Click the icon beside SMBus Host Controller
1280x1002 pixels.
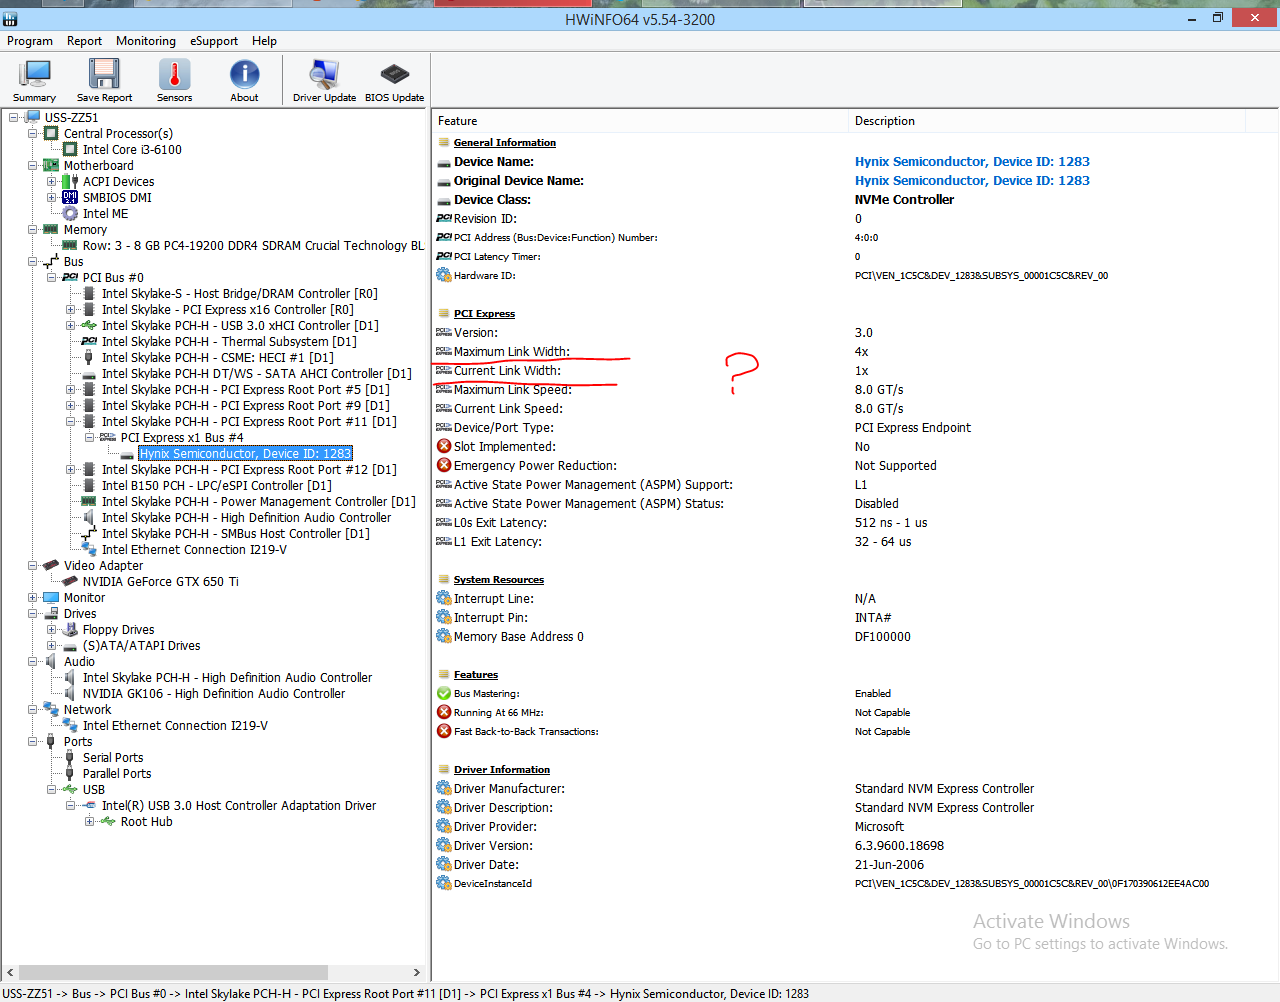pos(89,534)
